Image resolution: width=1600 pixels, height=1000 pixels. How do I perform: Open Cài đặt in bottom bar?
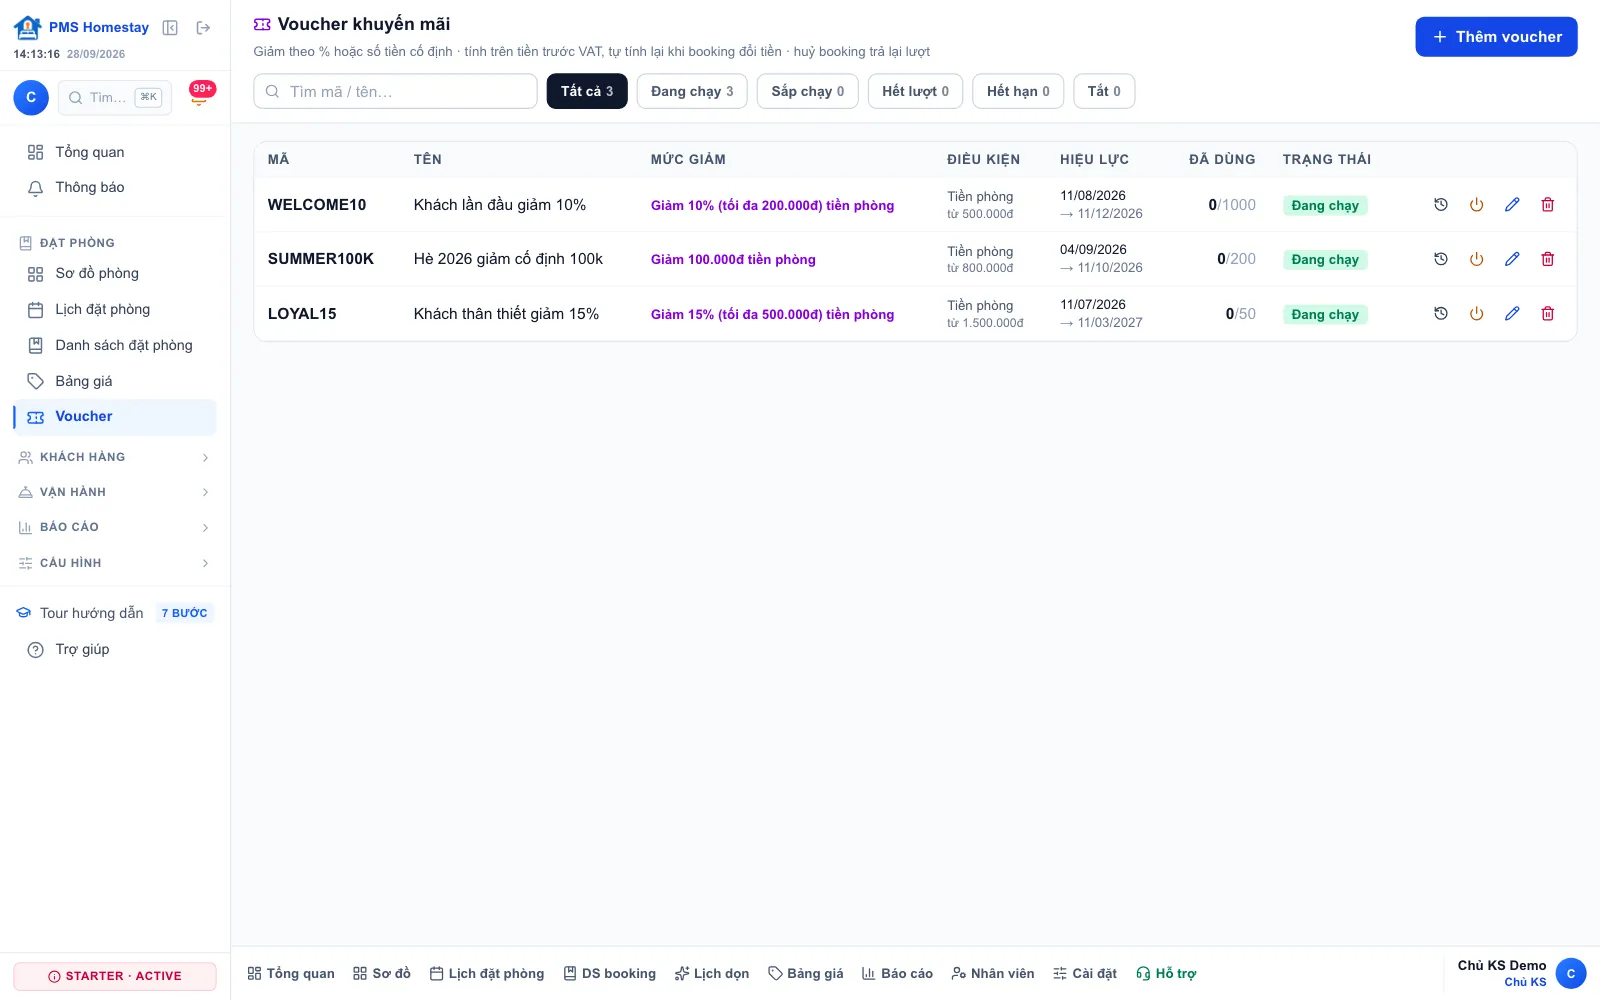point(1085,974)
